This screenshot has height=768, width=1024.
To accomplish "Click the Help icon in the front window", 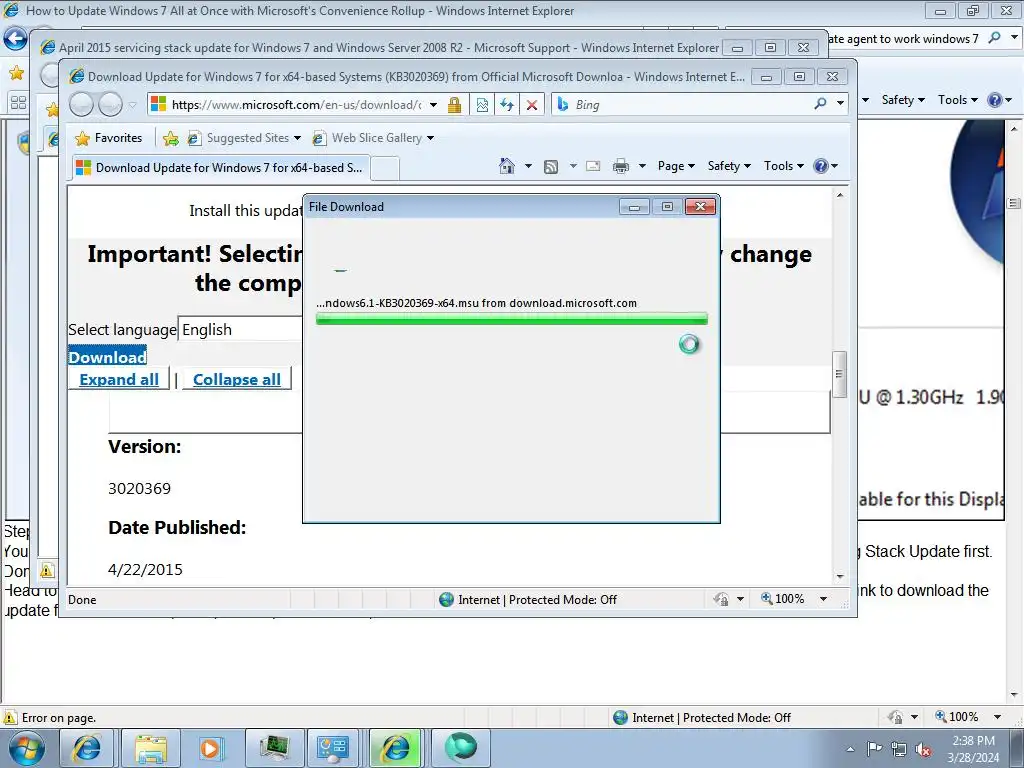I will tap(821, 166).
